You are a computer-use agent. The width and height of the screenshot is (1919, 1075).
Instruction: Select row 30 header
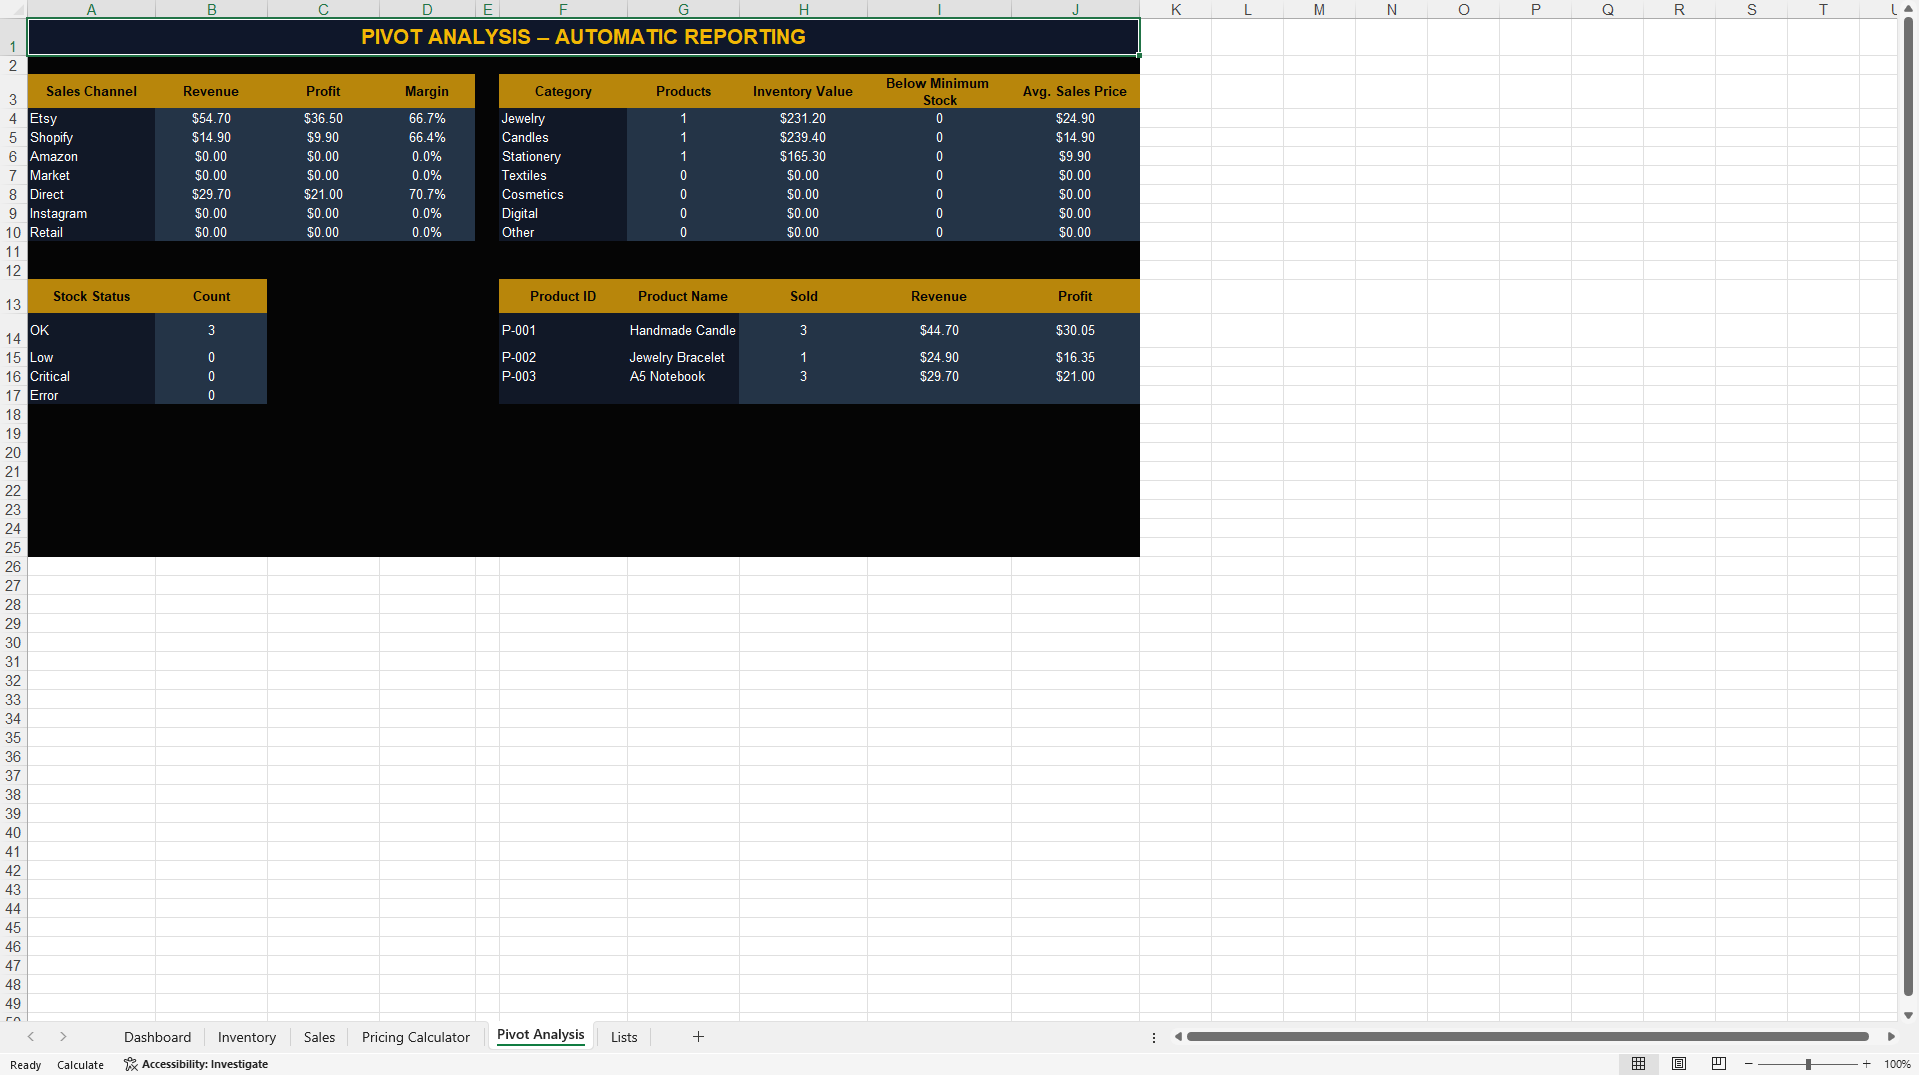[x=13, y=643]
